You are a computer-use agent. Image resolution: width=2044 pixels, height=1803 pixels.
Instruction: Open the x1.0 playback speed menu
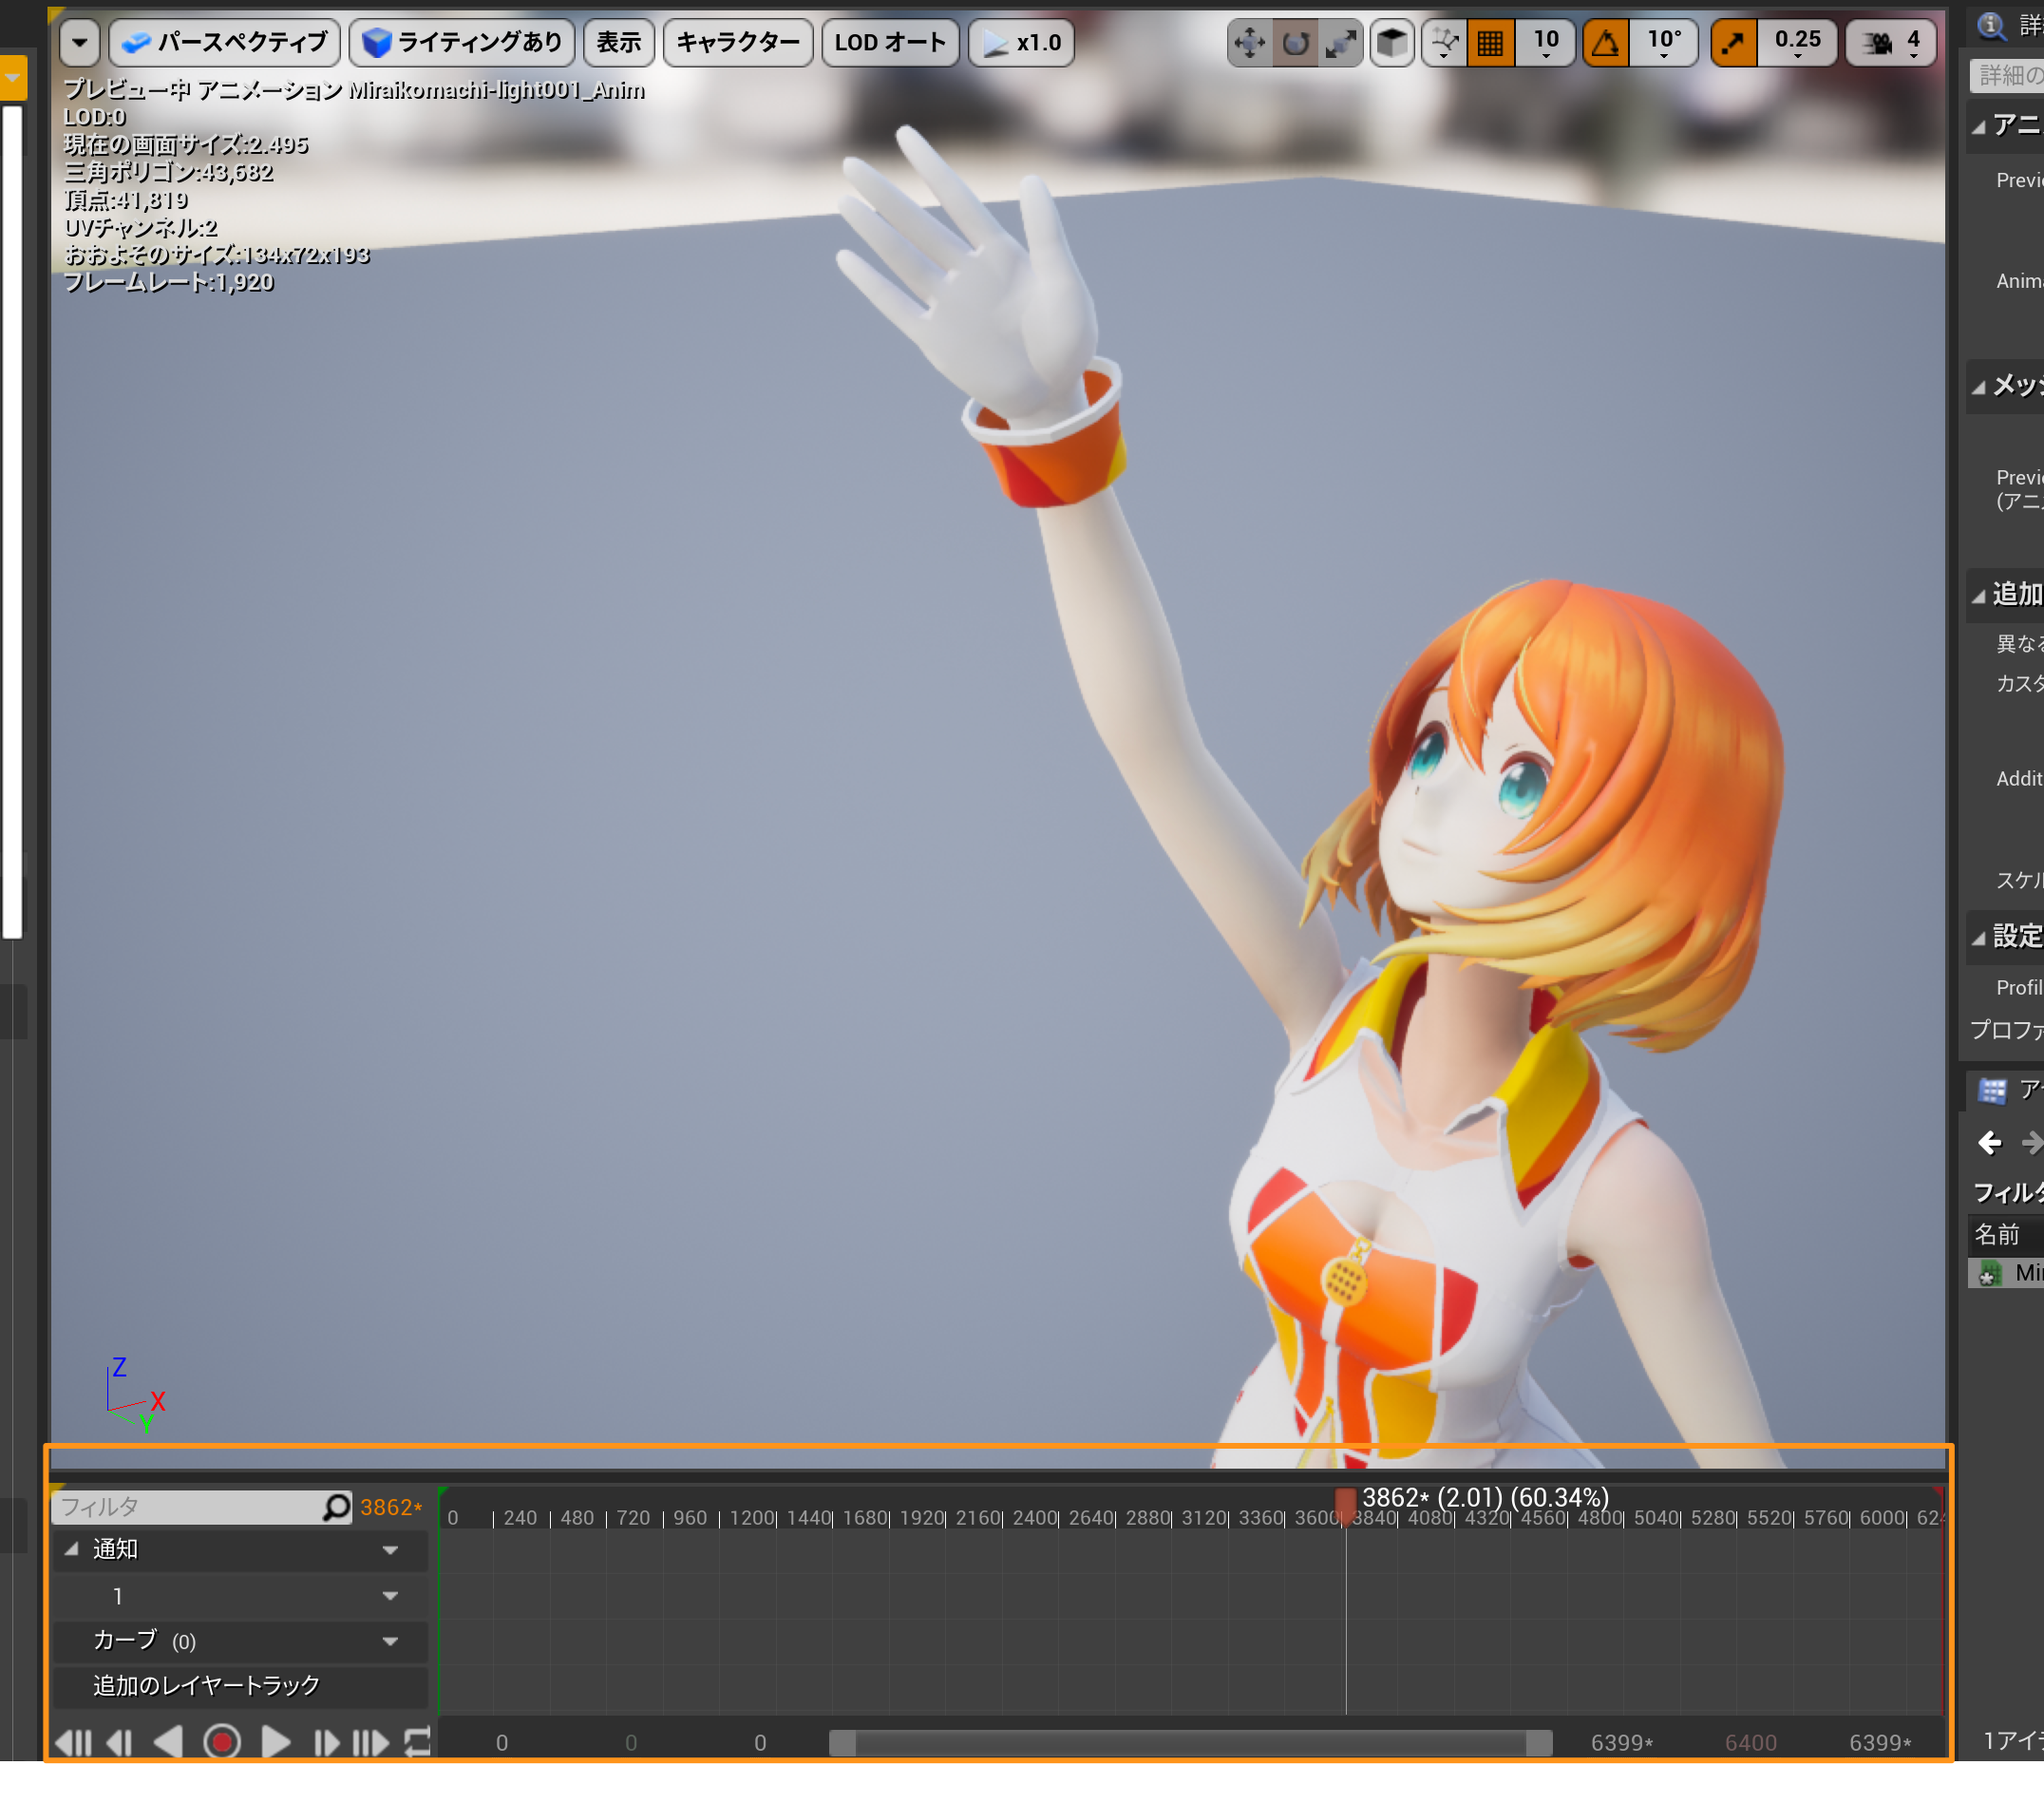[1021, 43]
